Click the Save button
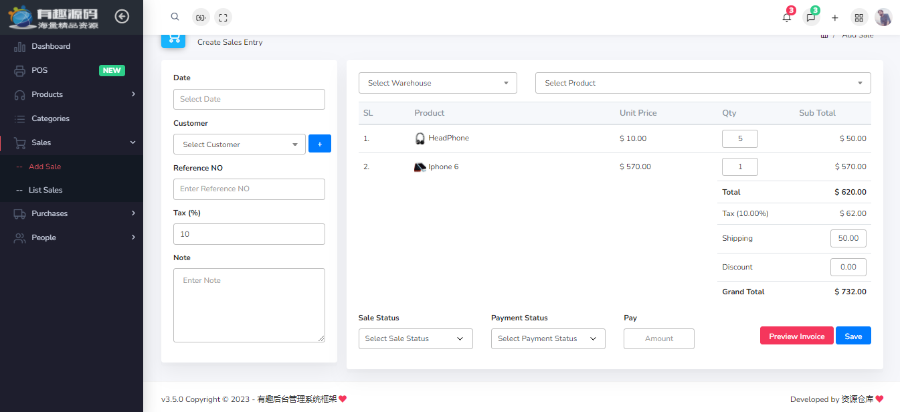Viewport: 900px width, 412px height. coord(854,336)
